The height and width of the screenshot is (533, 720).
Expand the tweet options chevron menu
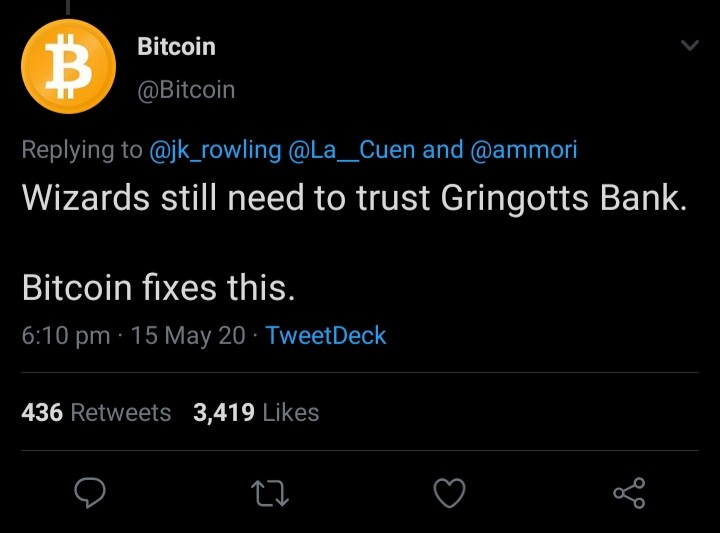pos(691,46)
